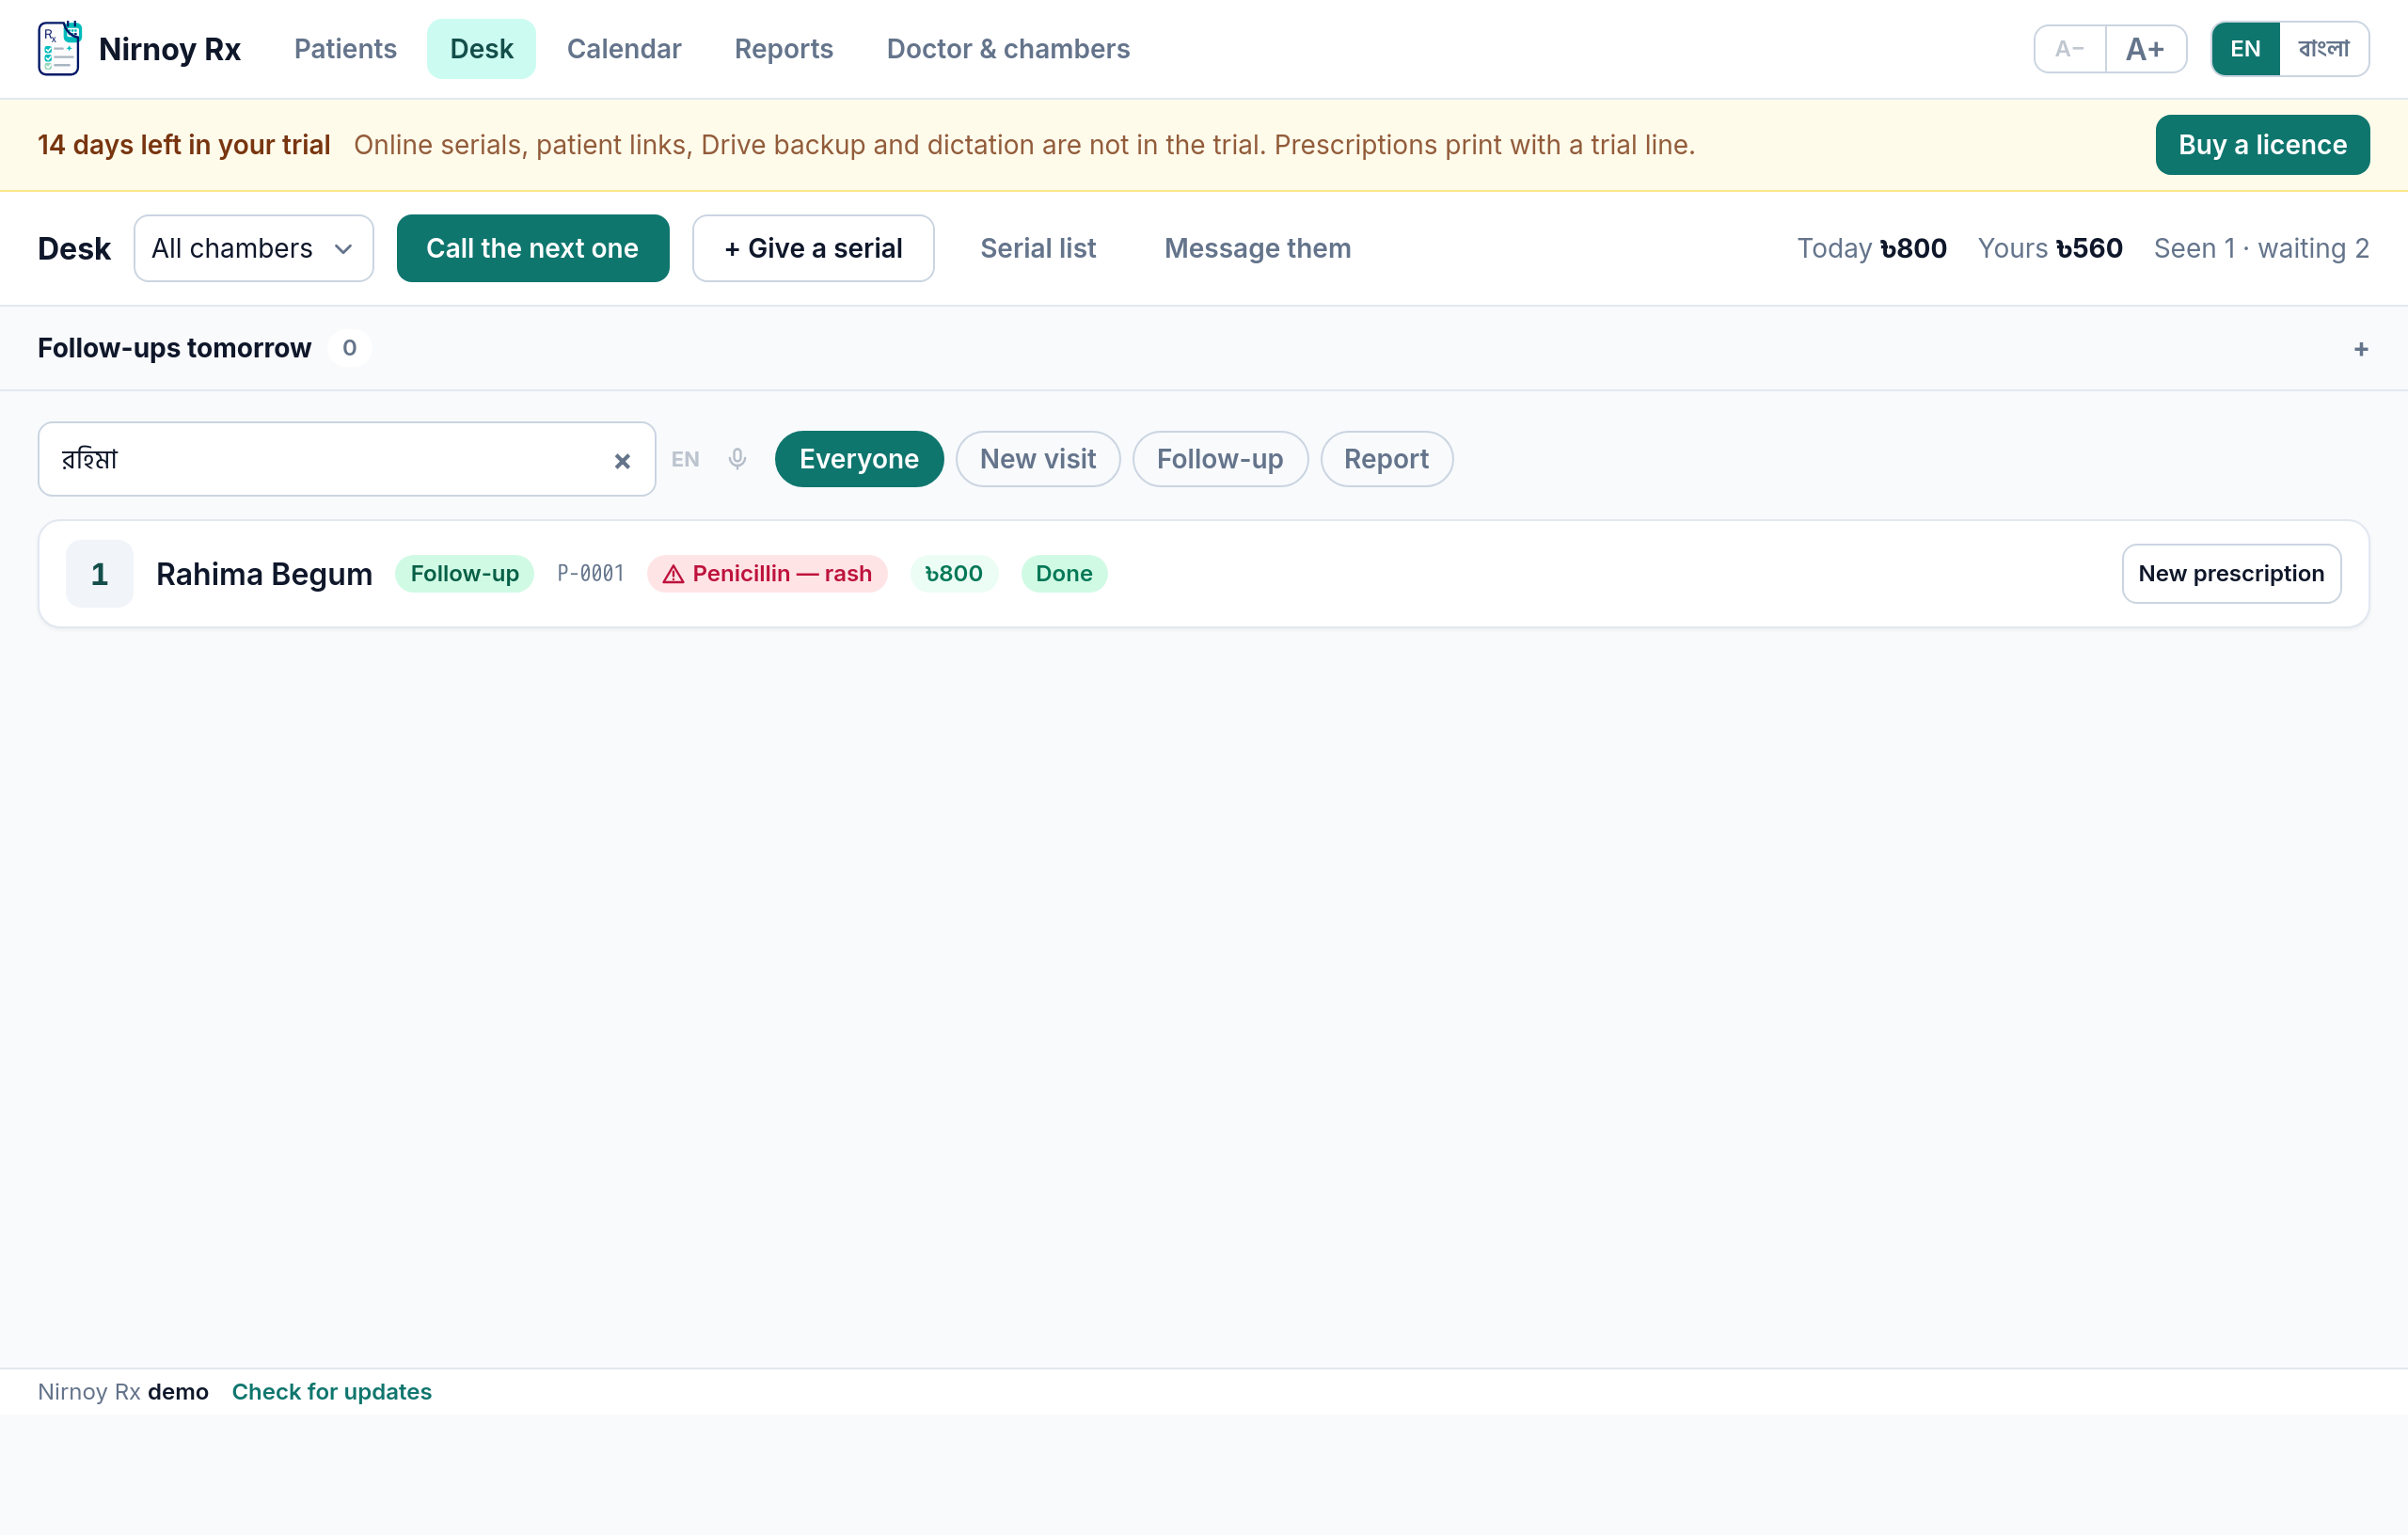
Task: Select the Everyone filter chip
Action: [x=859, y=459]
